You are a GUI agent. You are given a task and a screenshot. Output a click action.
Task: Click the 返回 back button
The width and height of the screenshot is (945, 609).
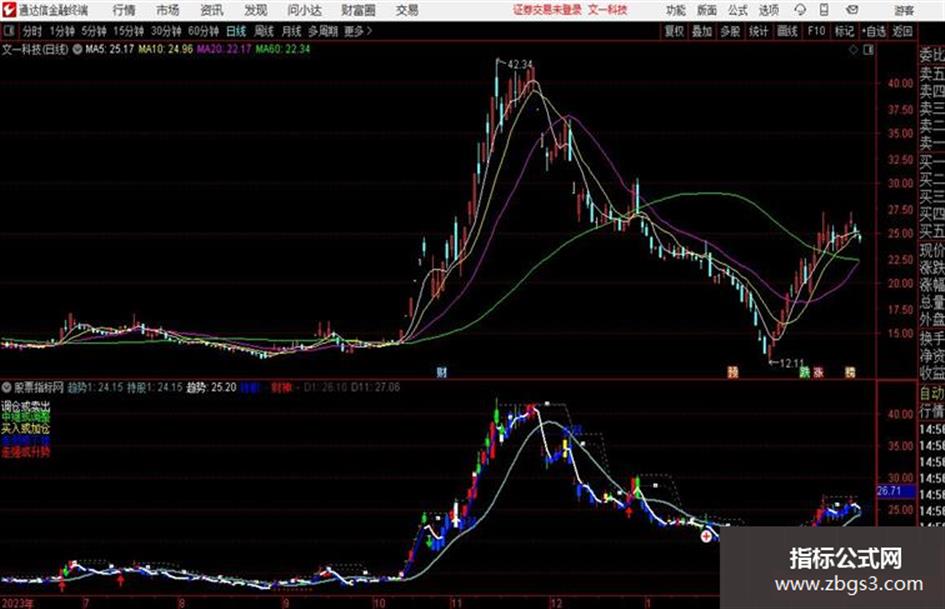click(x=902, y=31)
